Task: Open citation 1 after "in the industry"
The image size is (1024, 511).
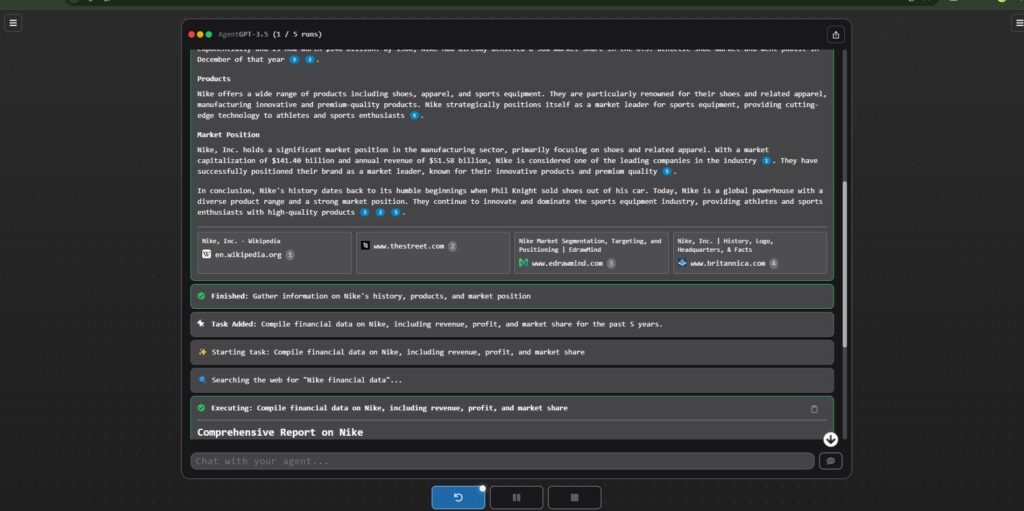Action: click(766, 161)
